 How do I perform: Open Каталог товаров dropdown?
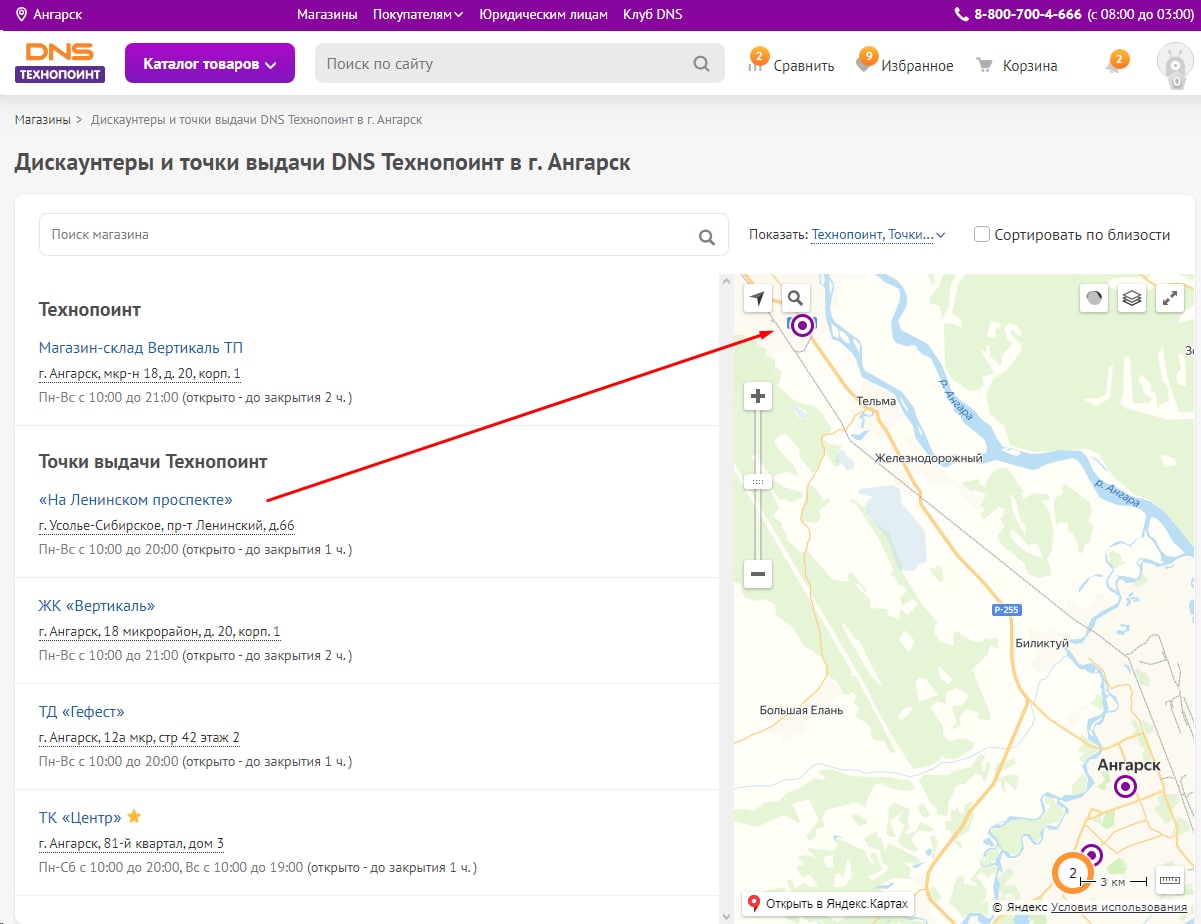(x=210, y=64)
